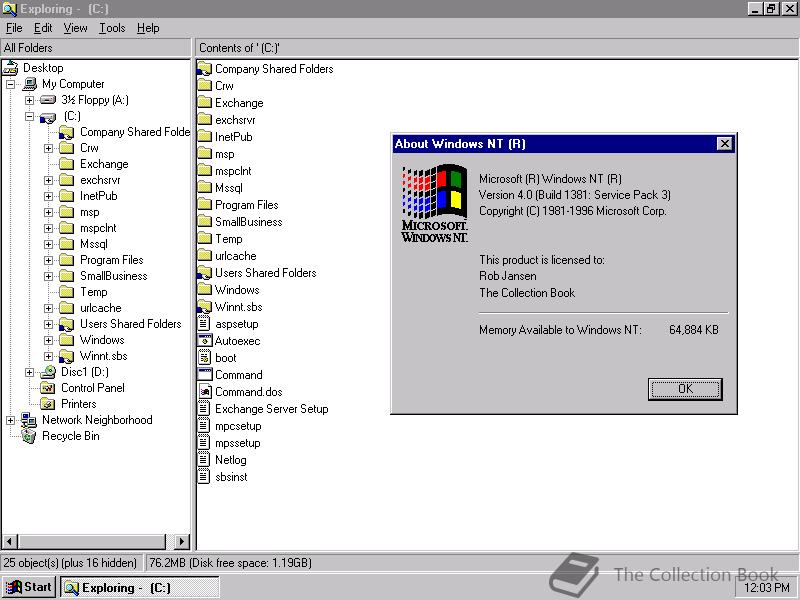Click the Exploring - (C:) taskbar button
The width and height of the screenshot is (800, 600).
coord(140,588)
